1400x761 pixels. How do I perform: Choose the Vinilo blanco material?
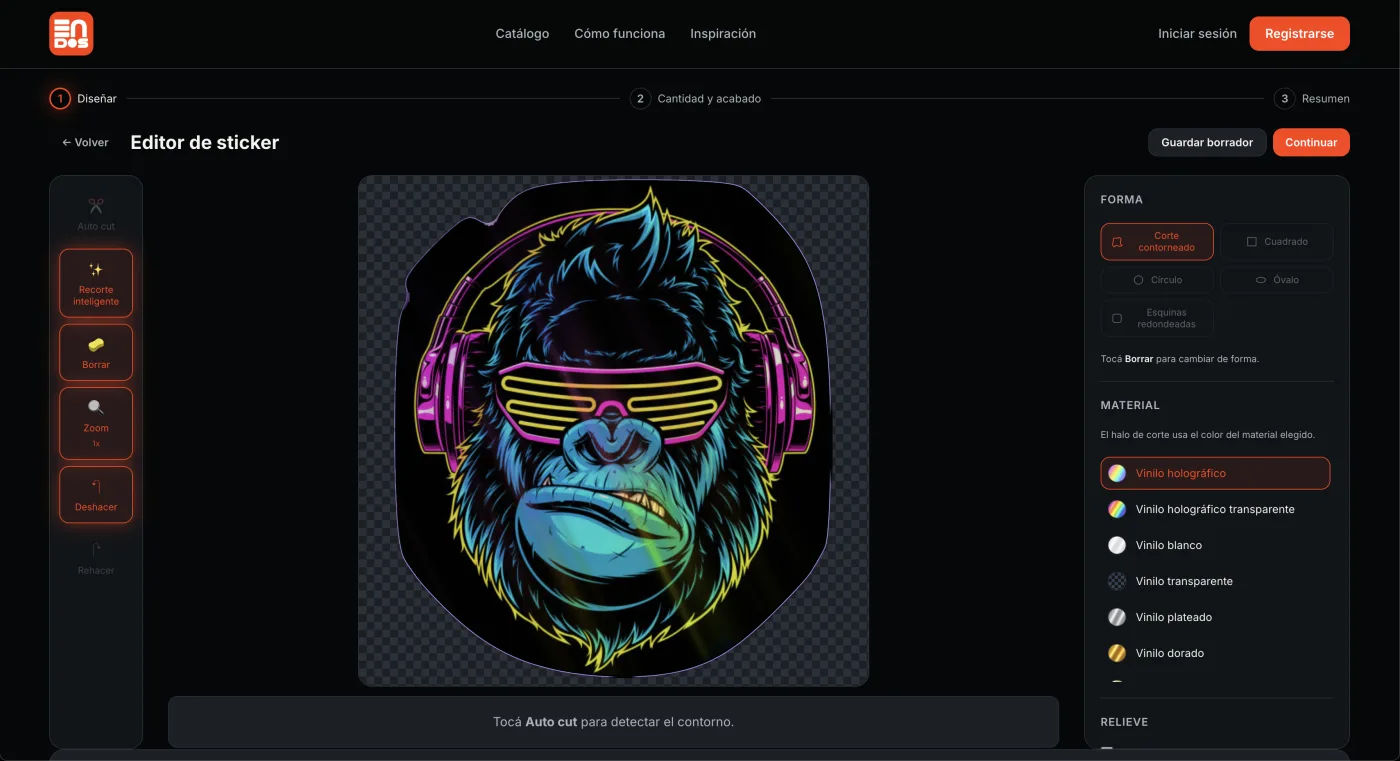pos(1215,545)
